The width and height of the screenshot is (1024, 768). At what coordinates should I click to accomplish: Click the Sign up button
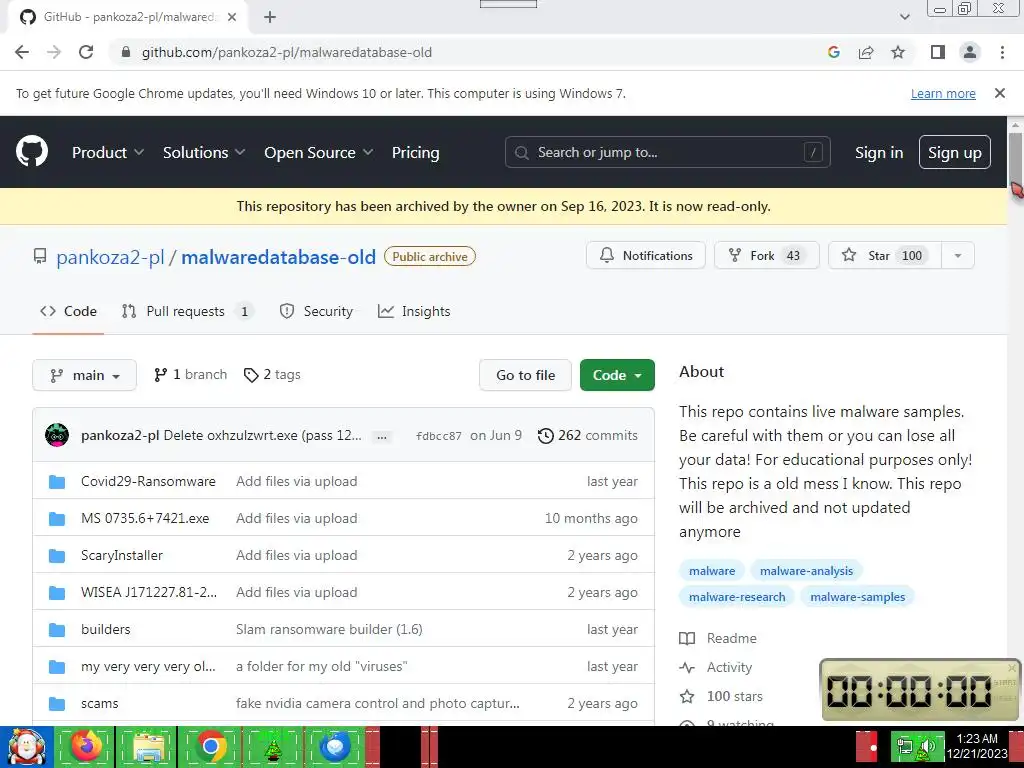[x=955, y=152]
